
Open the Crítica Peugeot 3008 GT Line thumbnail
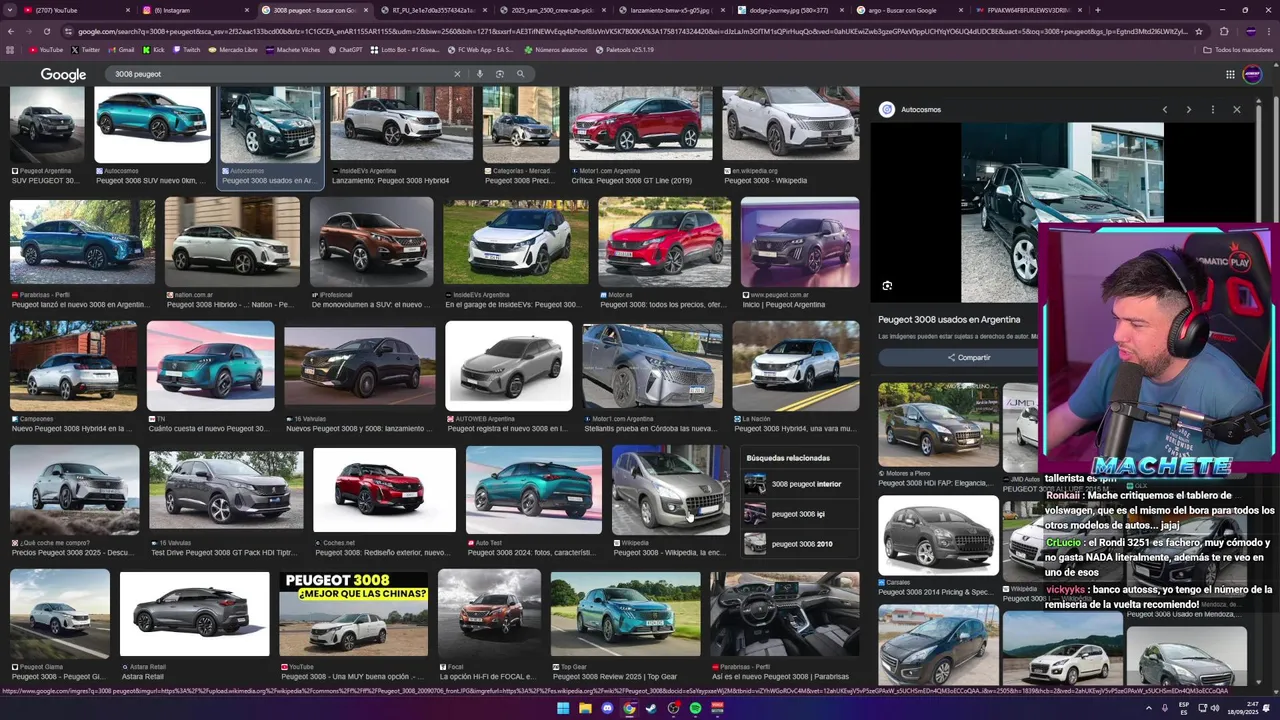(640, 123)
